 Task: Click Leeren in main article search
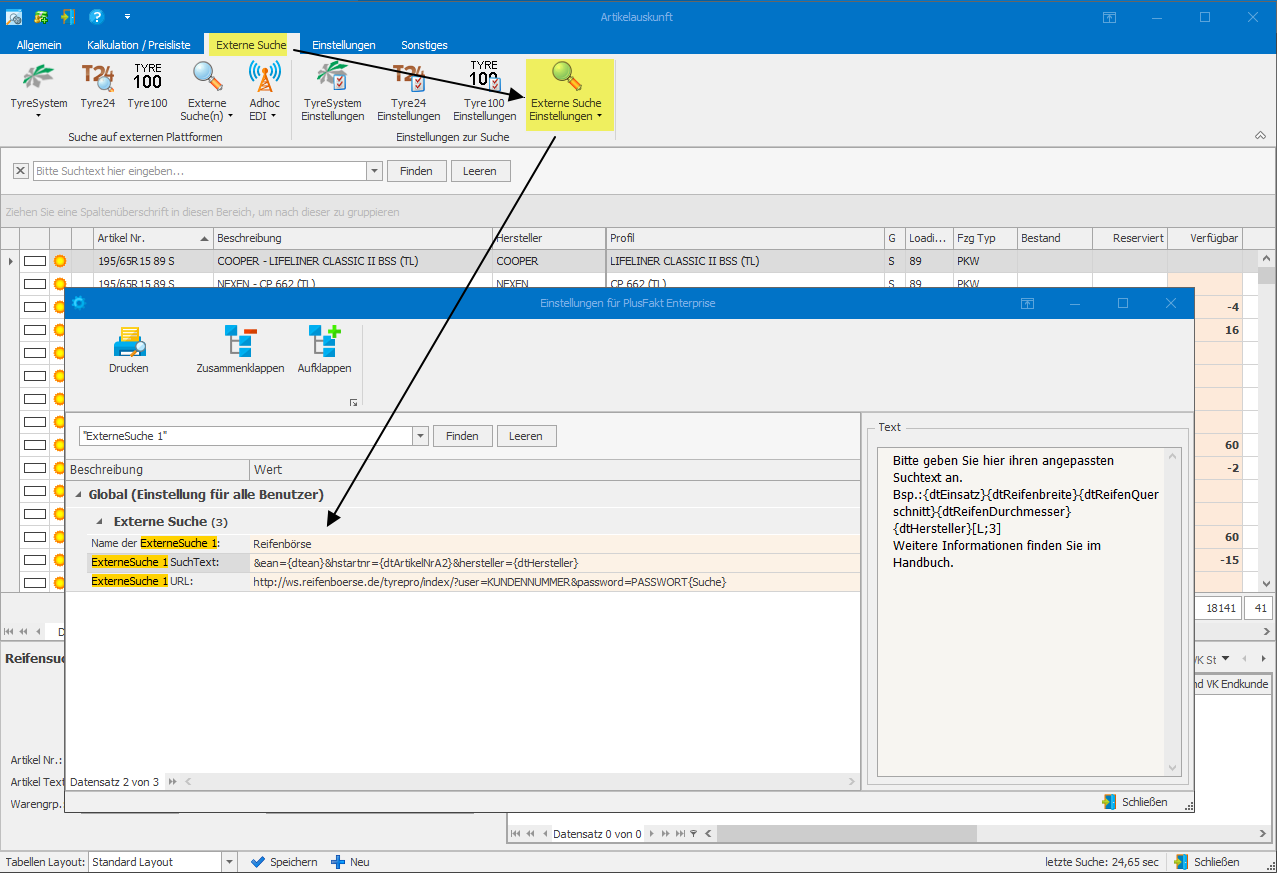click(480, 171)
